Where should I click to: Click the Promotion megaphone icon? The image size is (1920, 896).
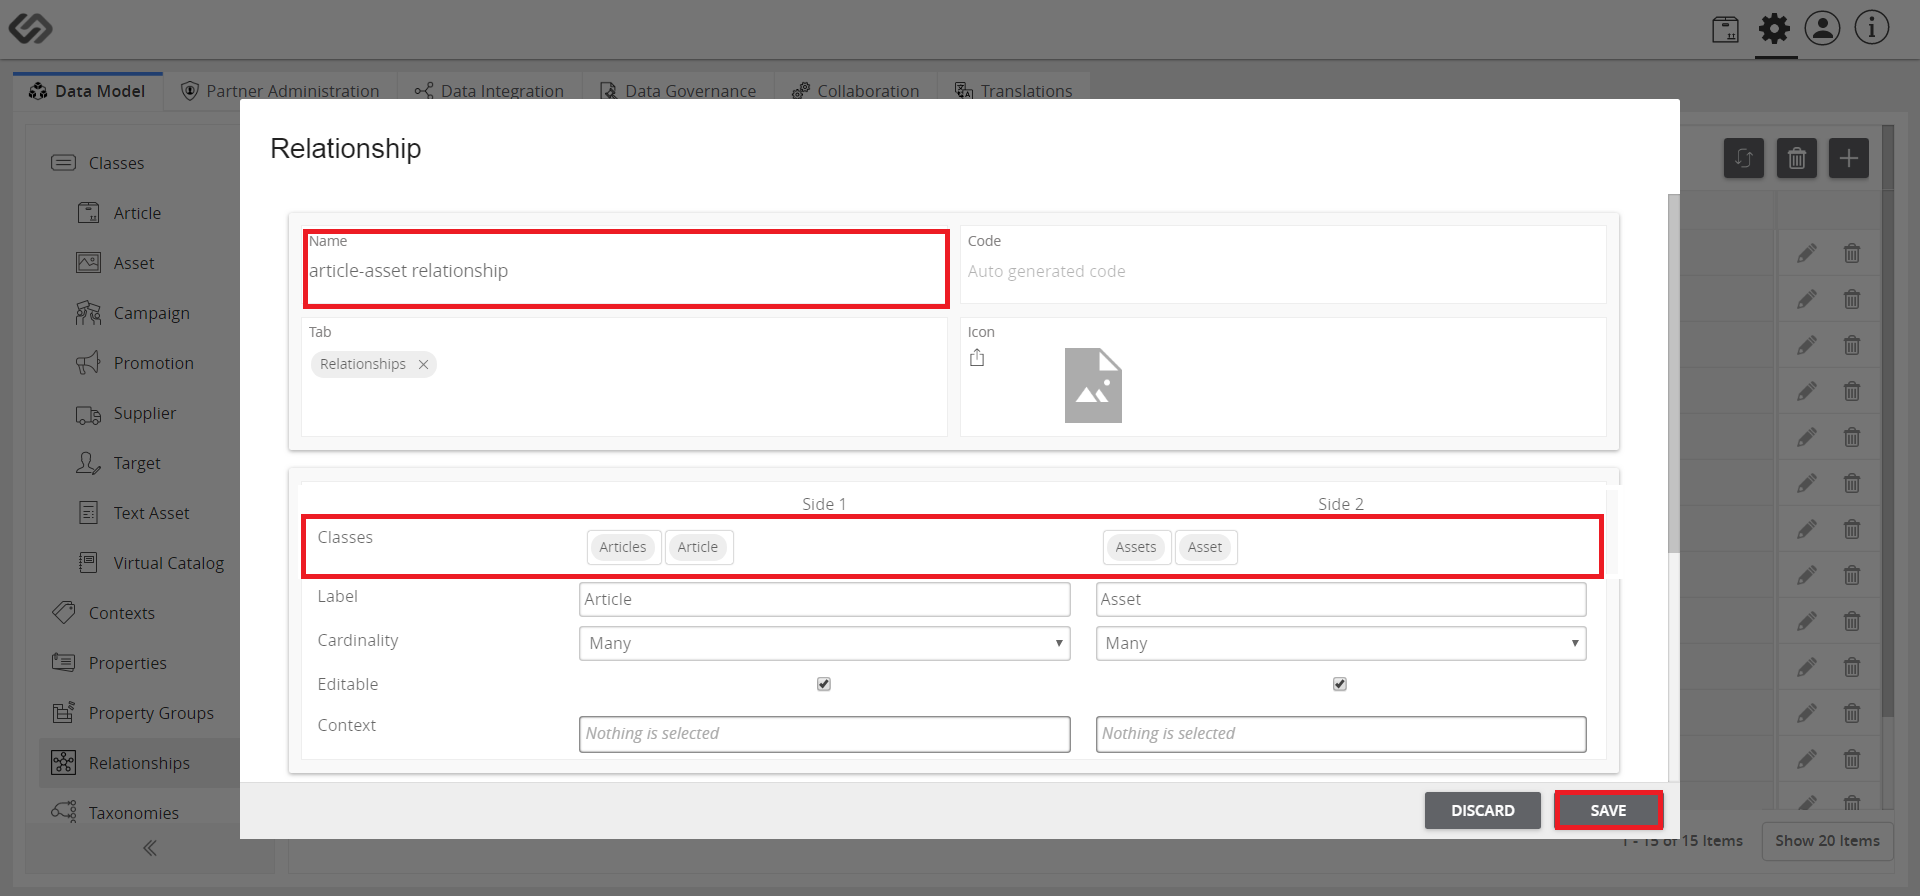89,363
